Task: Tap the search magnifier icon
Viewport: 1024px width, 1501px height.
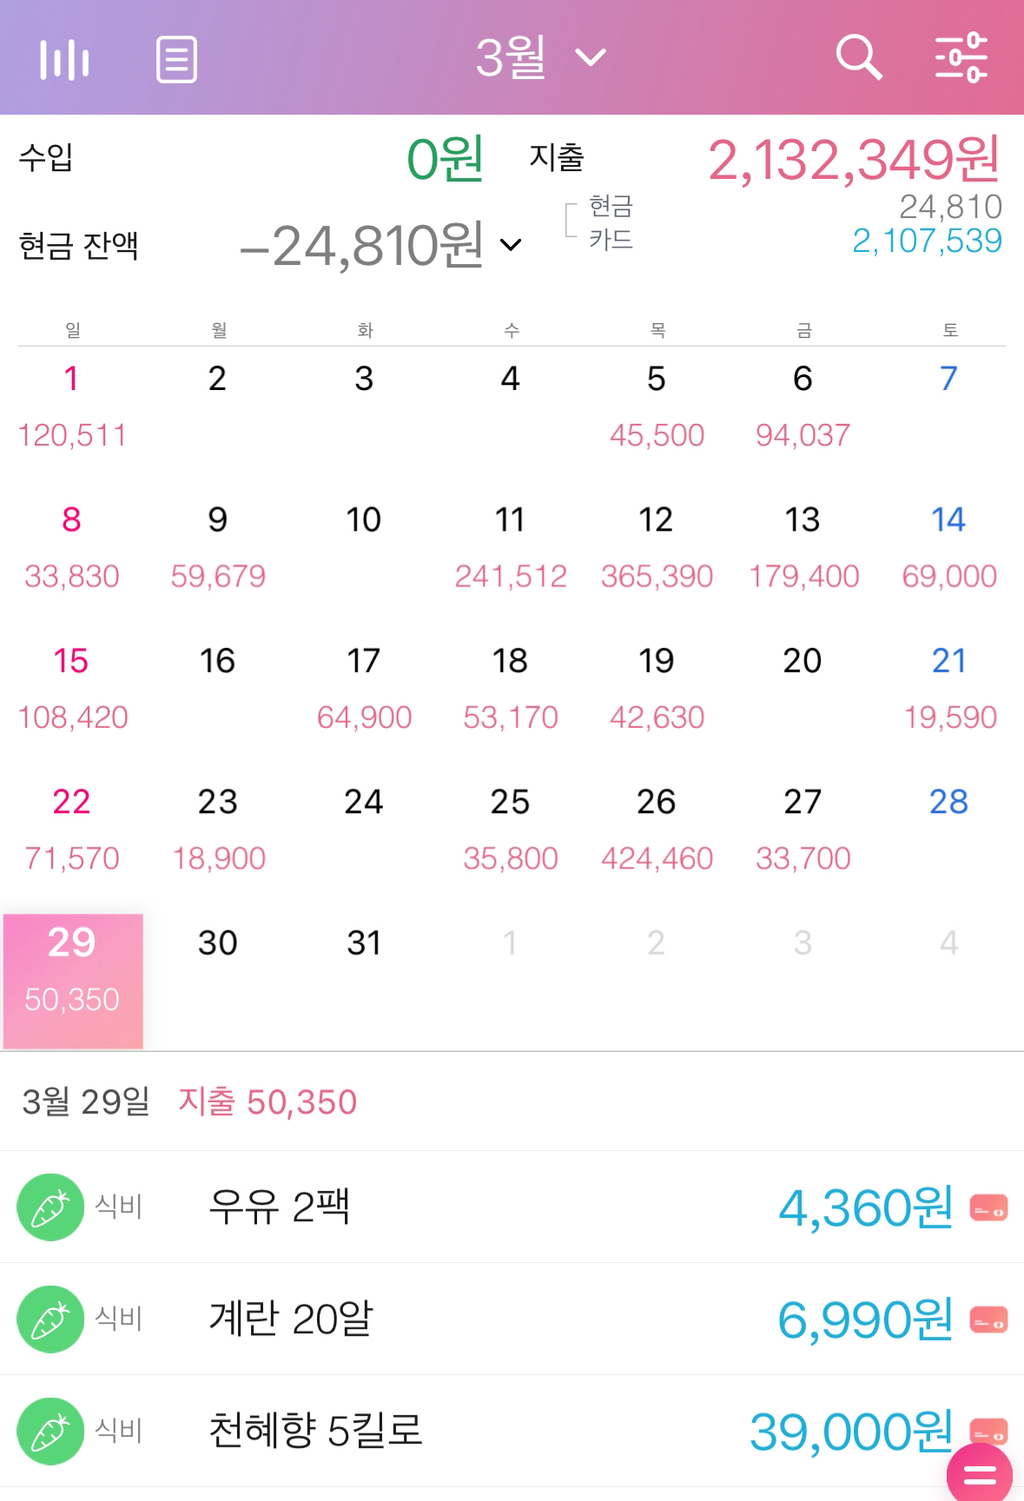Action: (858, 58)
